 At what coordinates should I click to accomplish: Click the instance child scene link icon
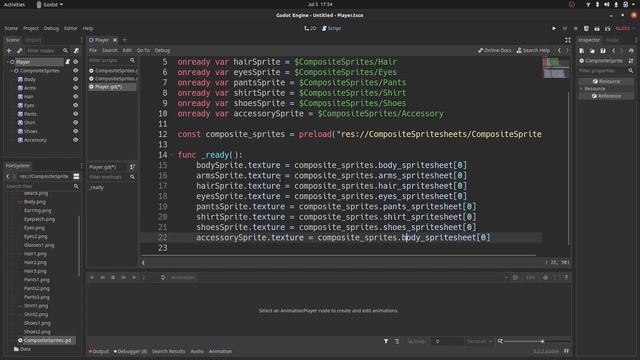20,51
